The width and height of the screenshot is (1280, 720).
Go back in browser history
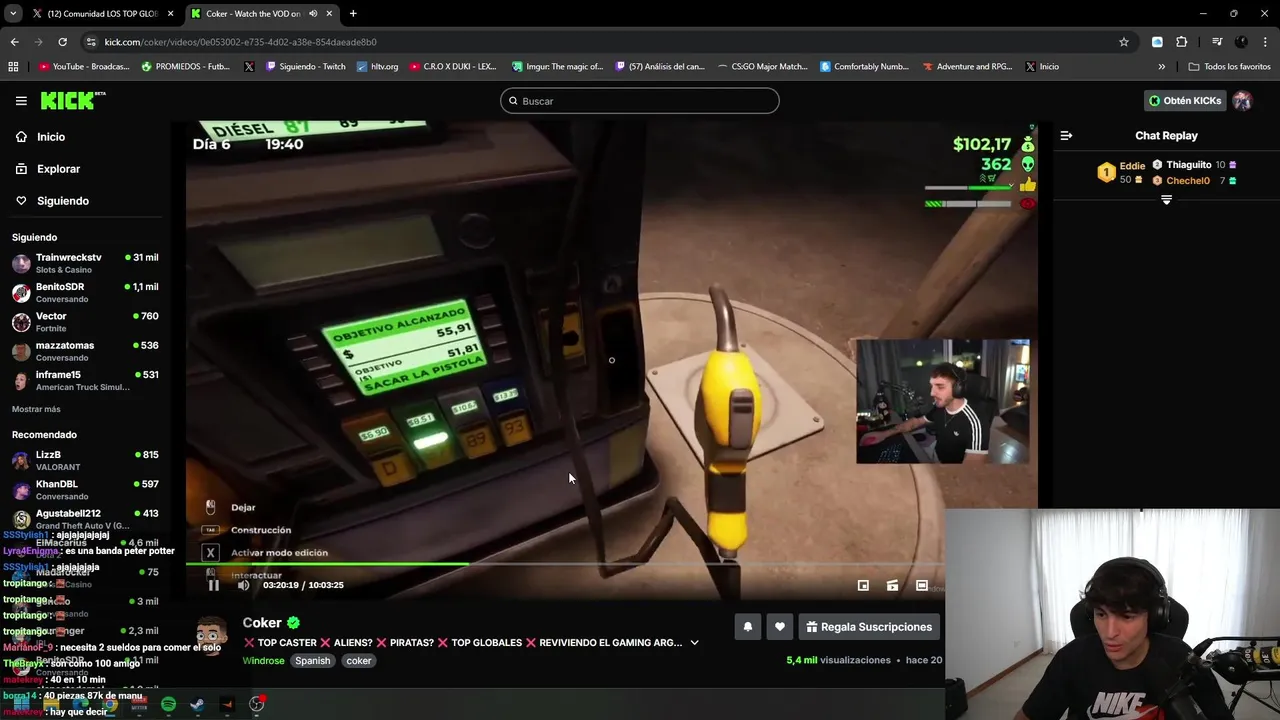[x=14, y=42]
